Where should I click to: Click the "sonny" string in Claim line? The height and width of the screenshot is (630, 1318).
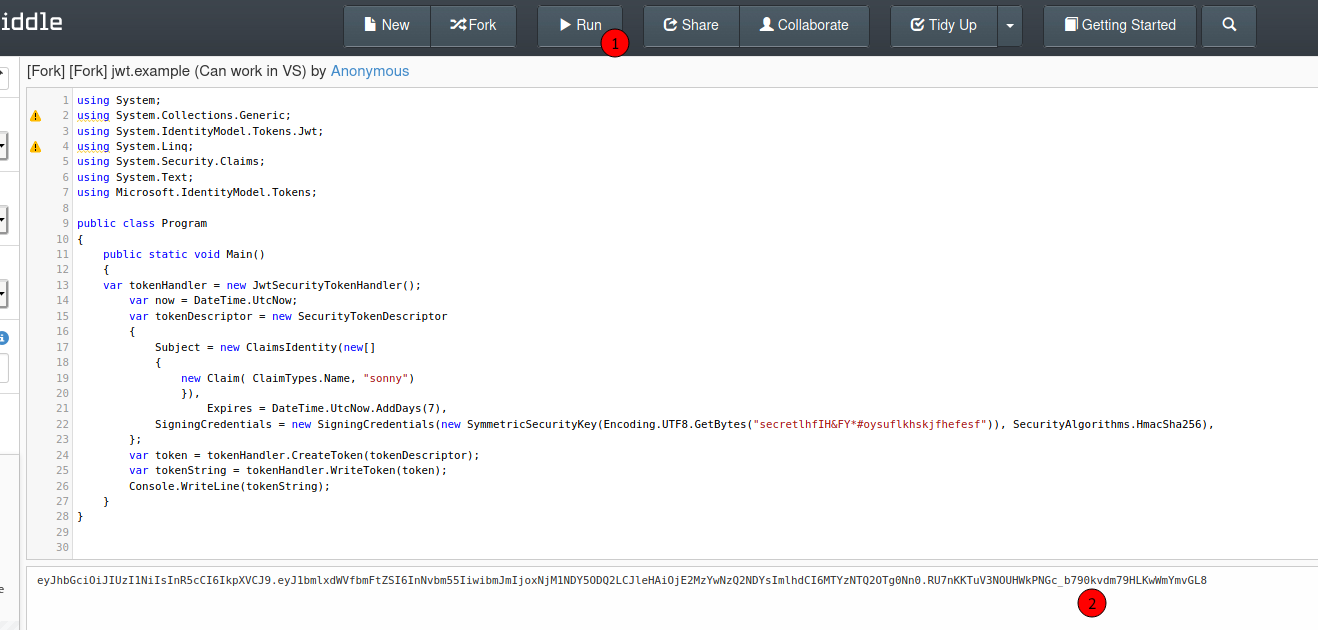pyautogui.click(x=385, y=378)
